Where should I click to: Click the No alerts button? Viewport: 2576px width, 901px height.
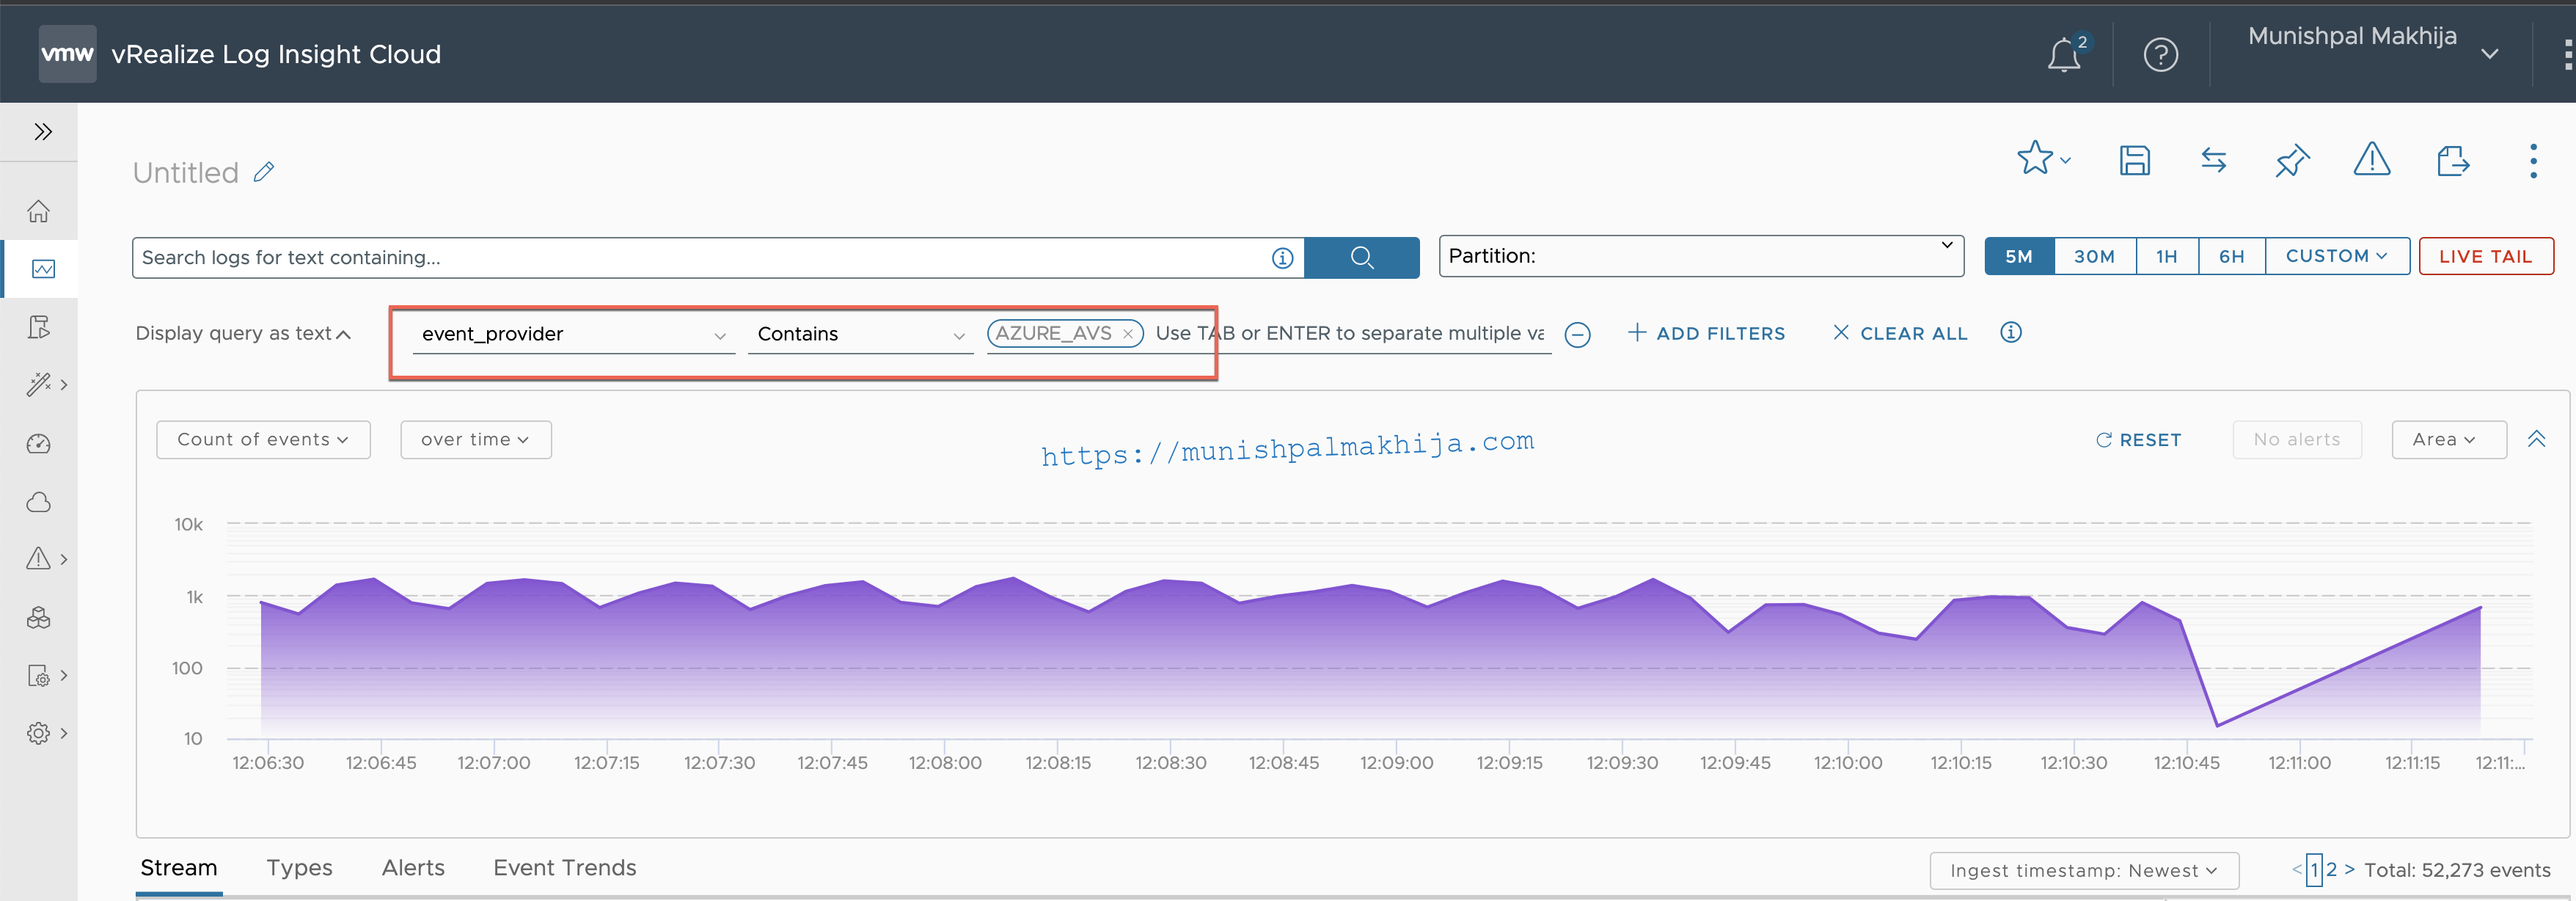[2296, 439]
